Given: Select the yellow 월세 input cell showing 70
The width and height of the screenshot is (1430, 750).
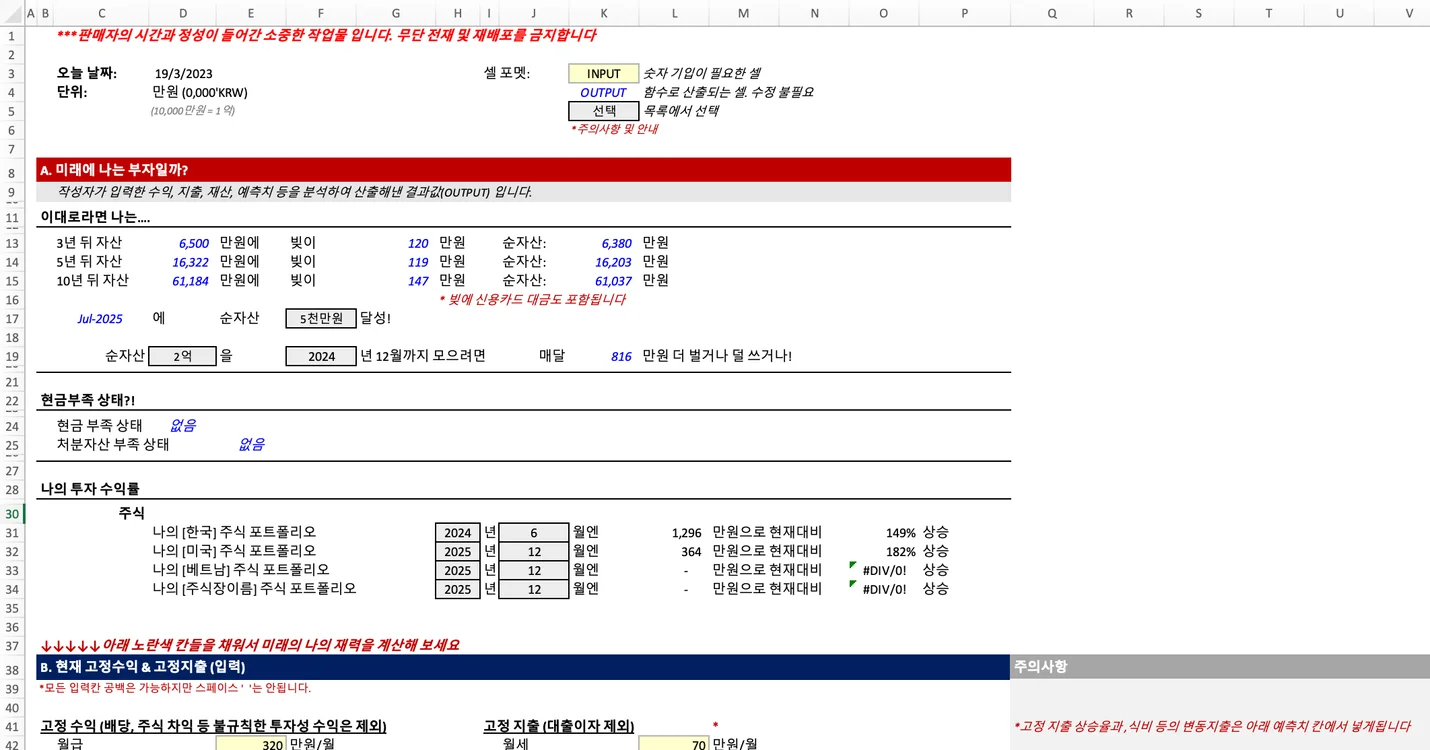Looking at the screenshot, I should tap(674, 744).
